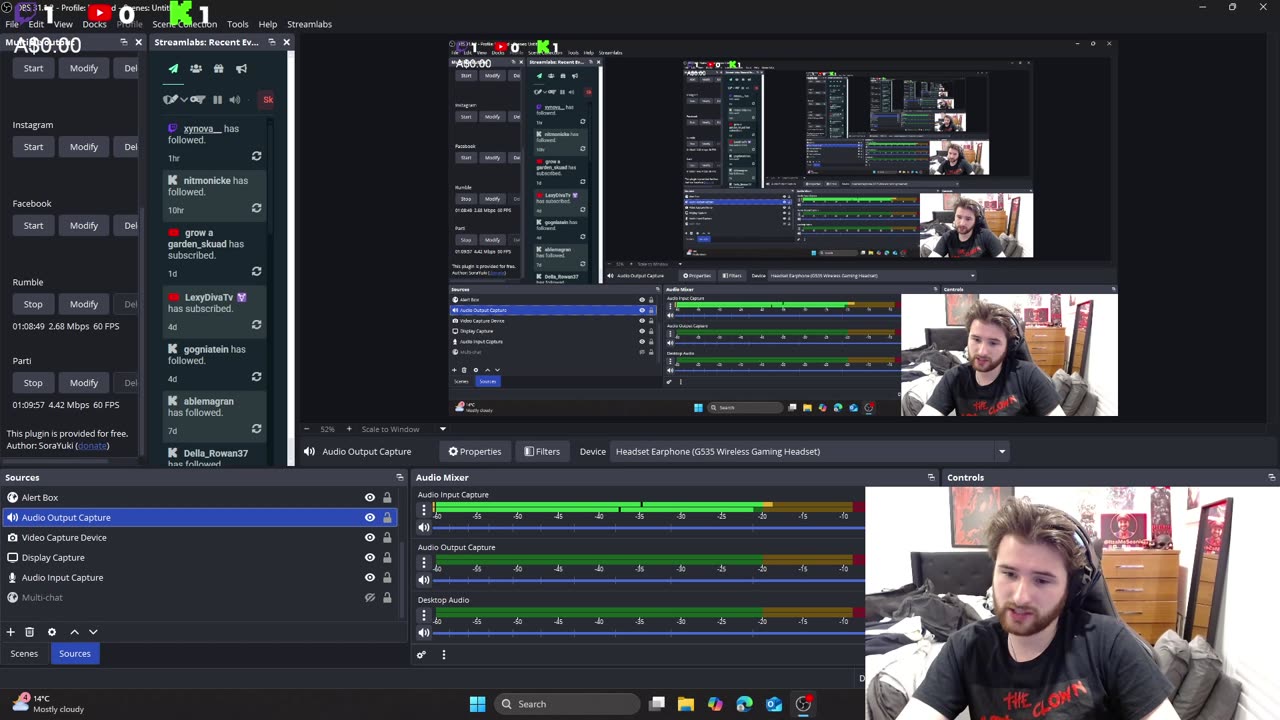Stop the Parti stream output
This screenshot has width=1280, height=720.
[x=33, y=383]
